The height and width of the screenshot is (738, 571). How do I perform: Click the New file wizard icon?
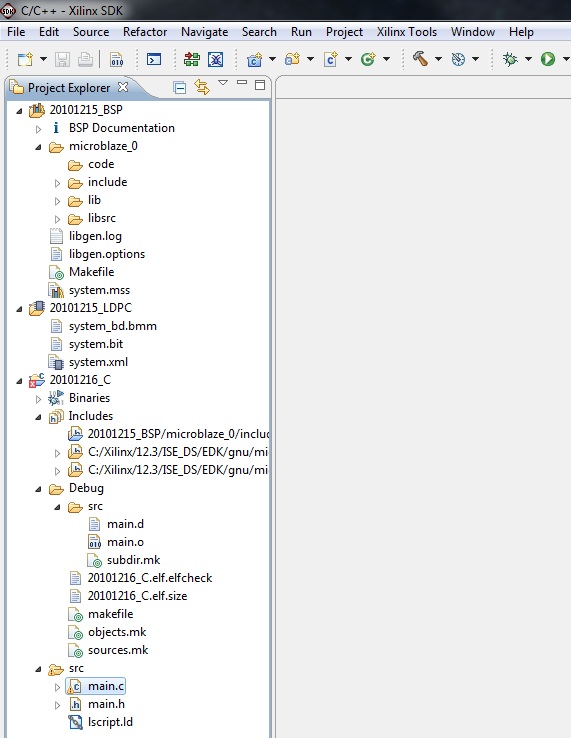(x=25, y=59)
